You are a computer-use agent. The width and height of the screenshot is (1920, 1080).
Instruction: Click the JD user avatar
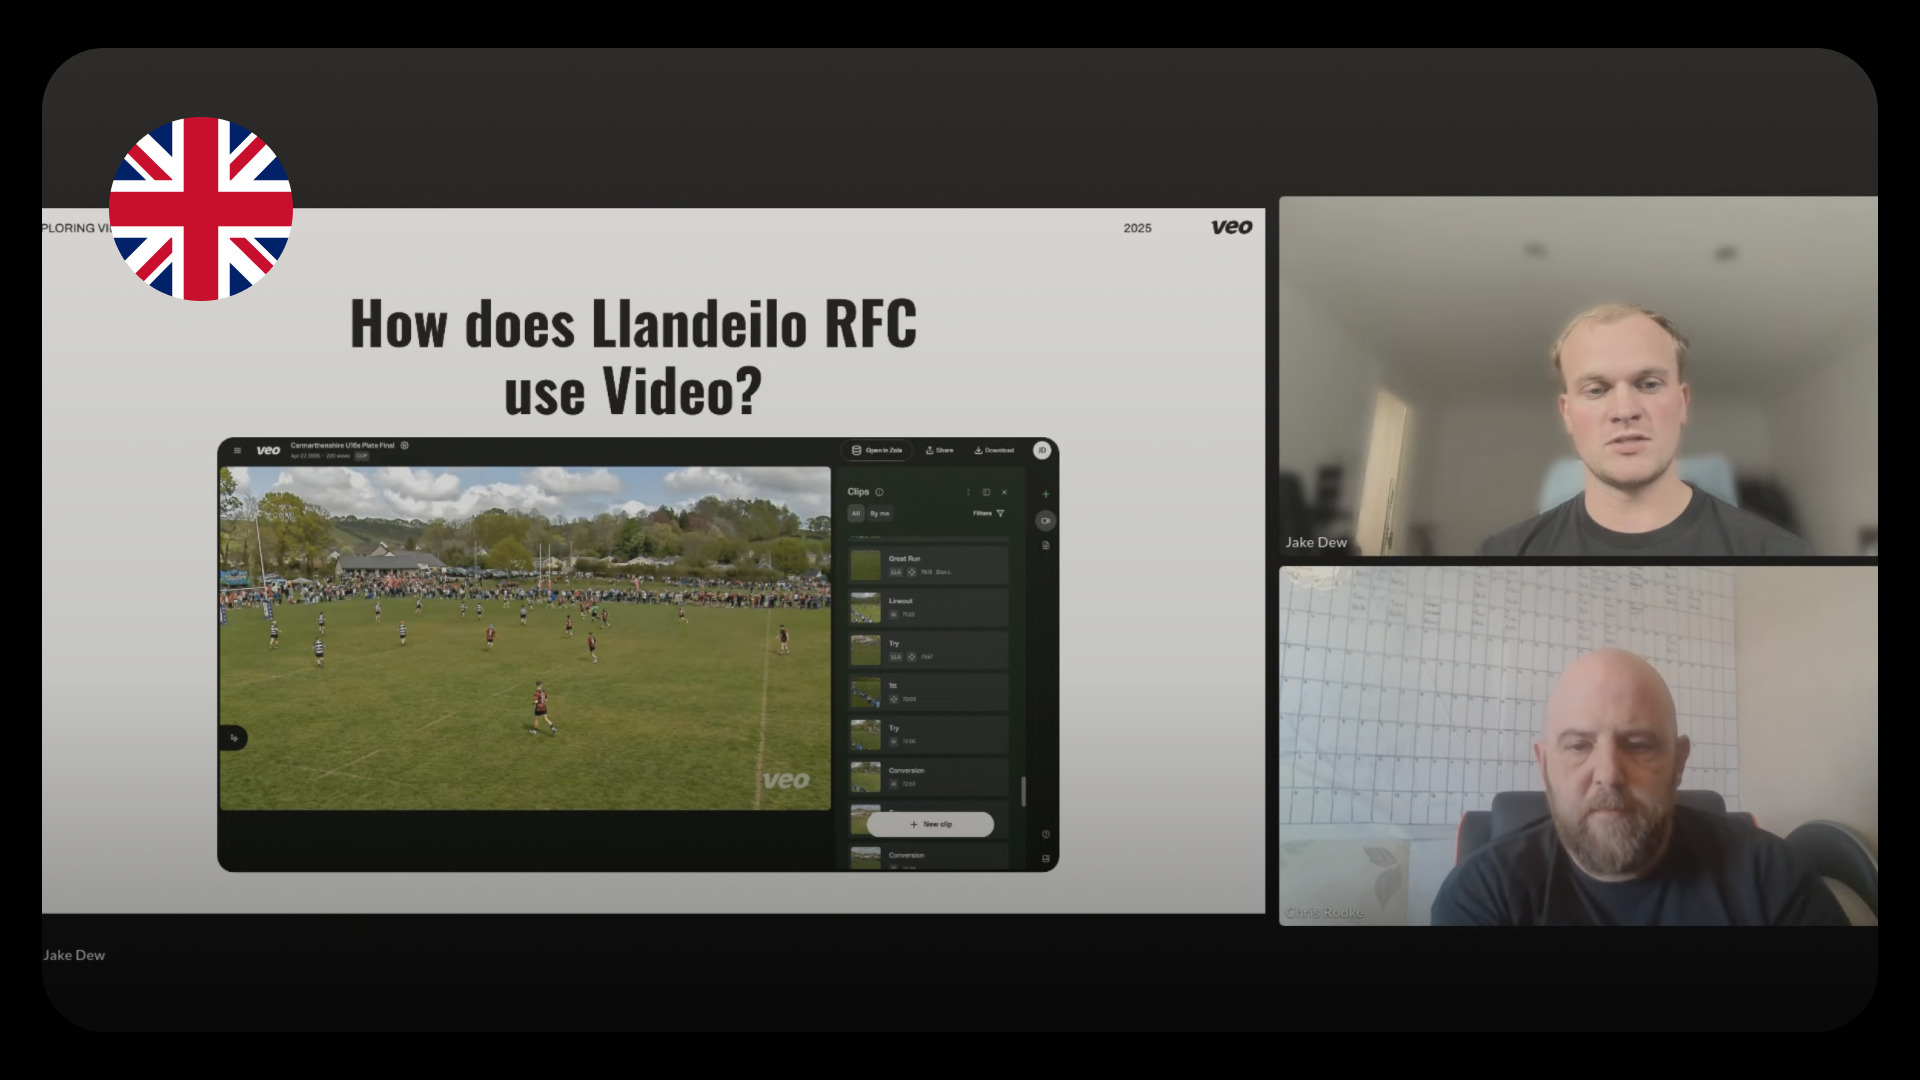coord(1042,450)
